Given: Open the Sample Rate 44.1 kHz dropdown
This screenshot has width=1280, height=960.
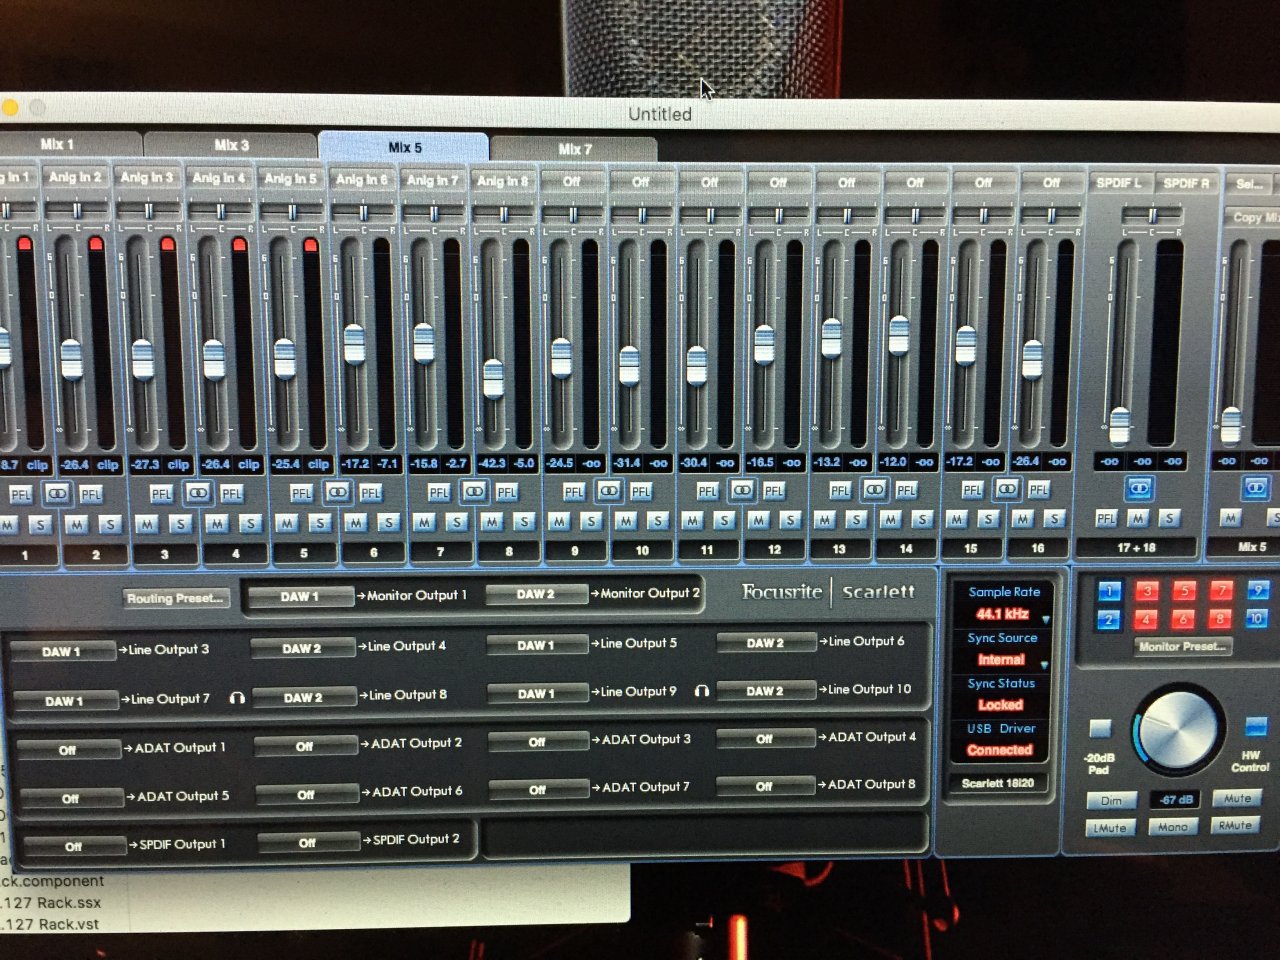Looking at the screenshot, I should point(1003,614).
